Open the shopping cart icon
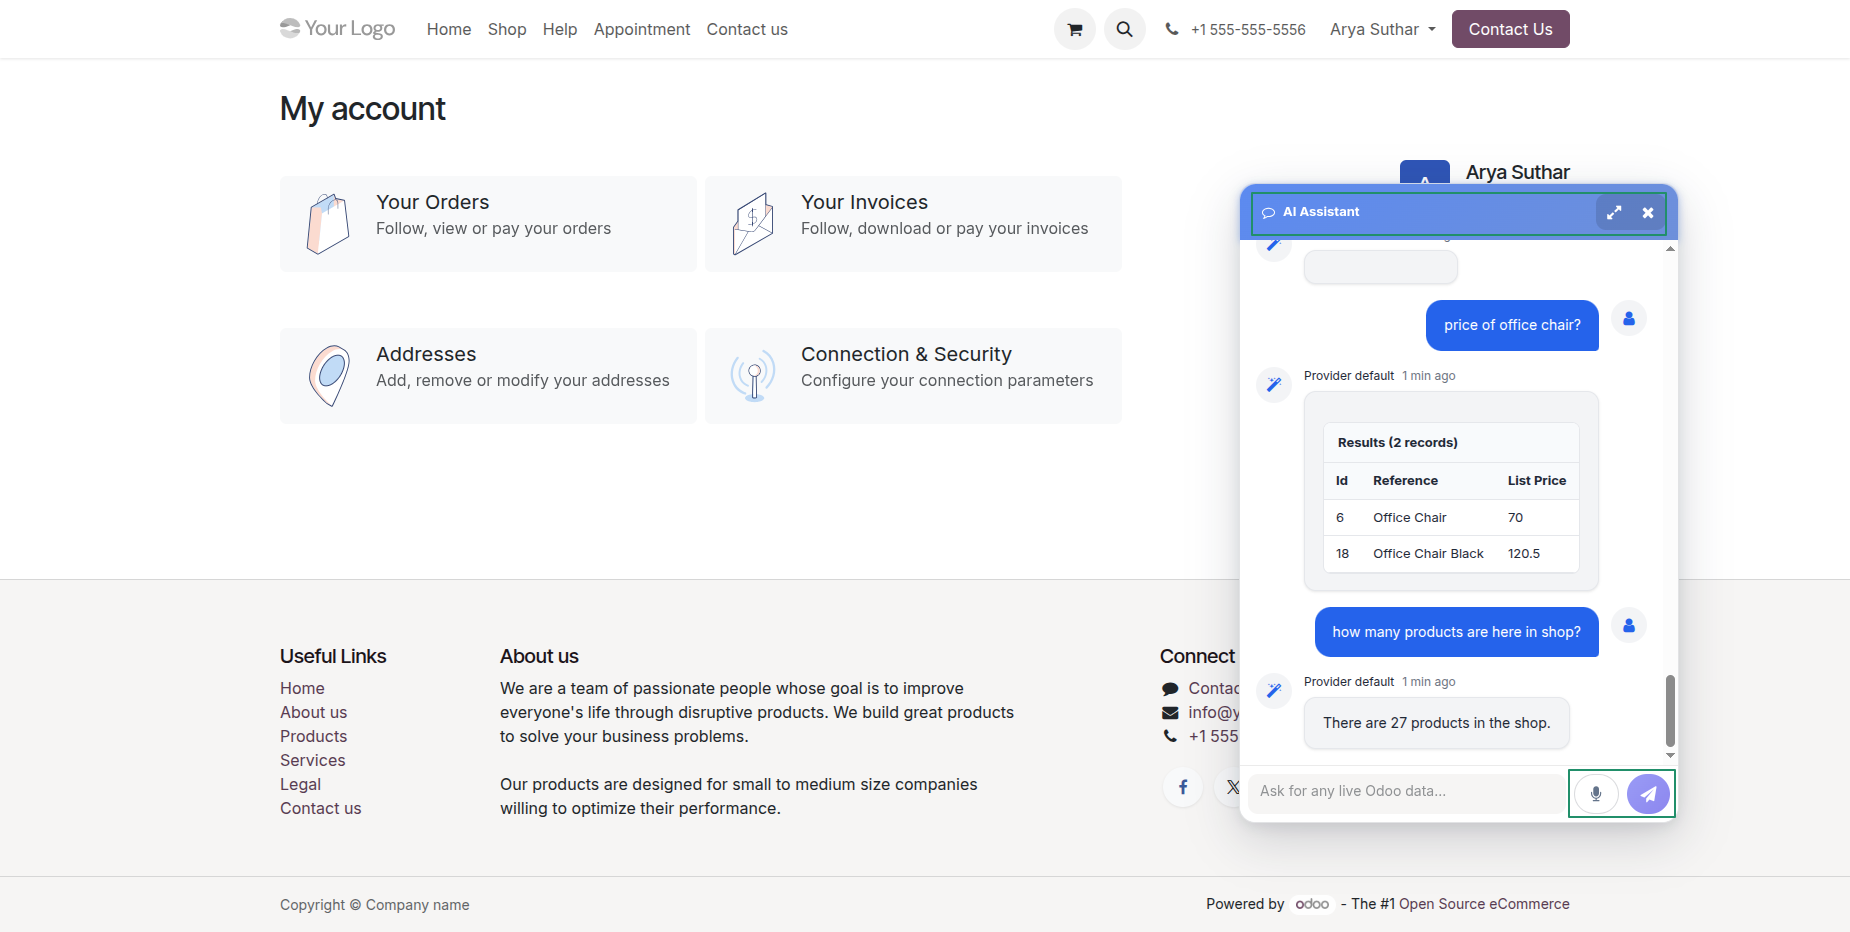 point(1075,29)
